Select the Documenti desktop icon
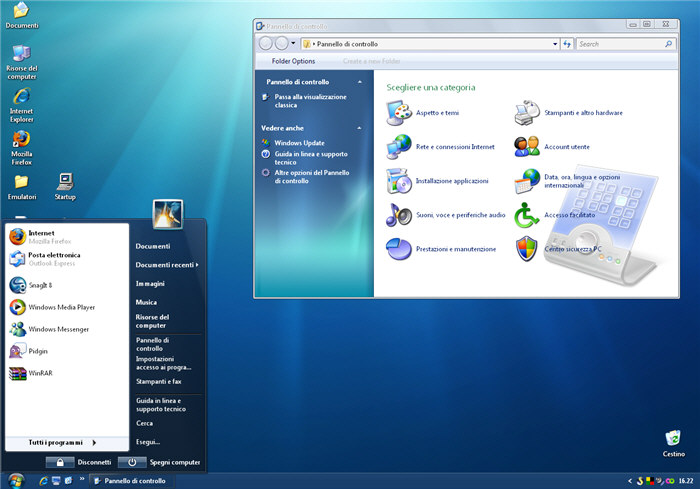 (x=21, y=15)
